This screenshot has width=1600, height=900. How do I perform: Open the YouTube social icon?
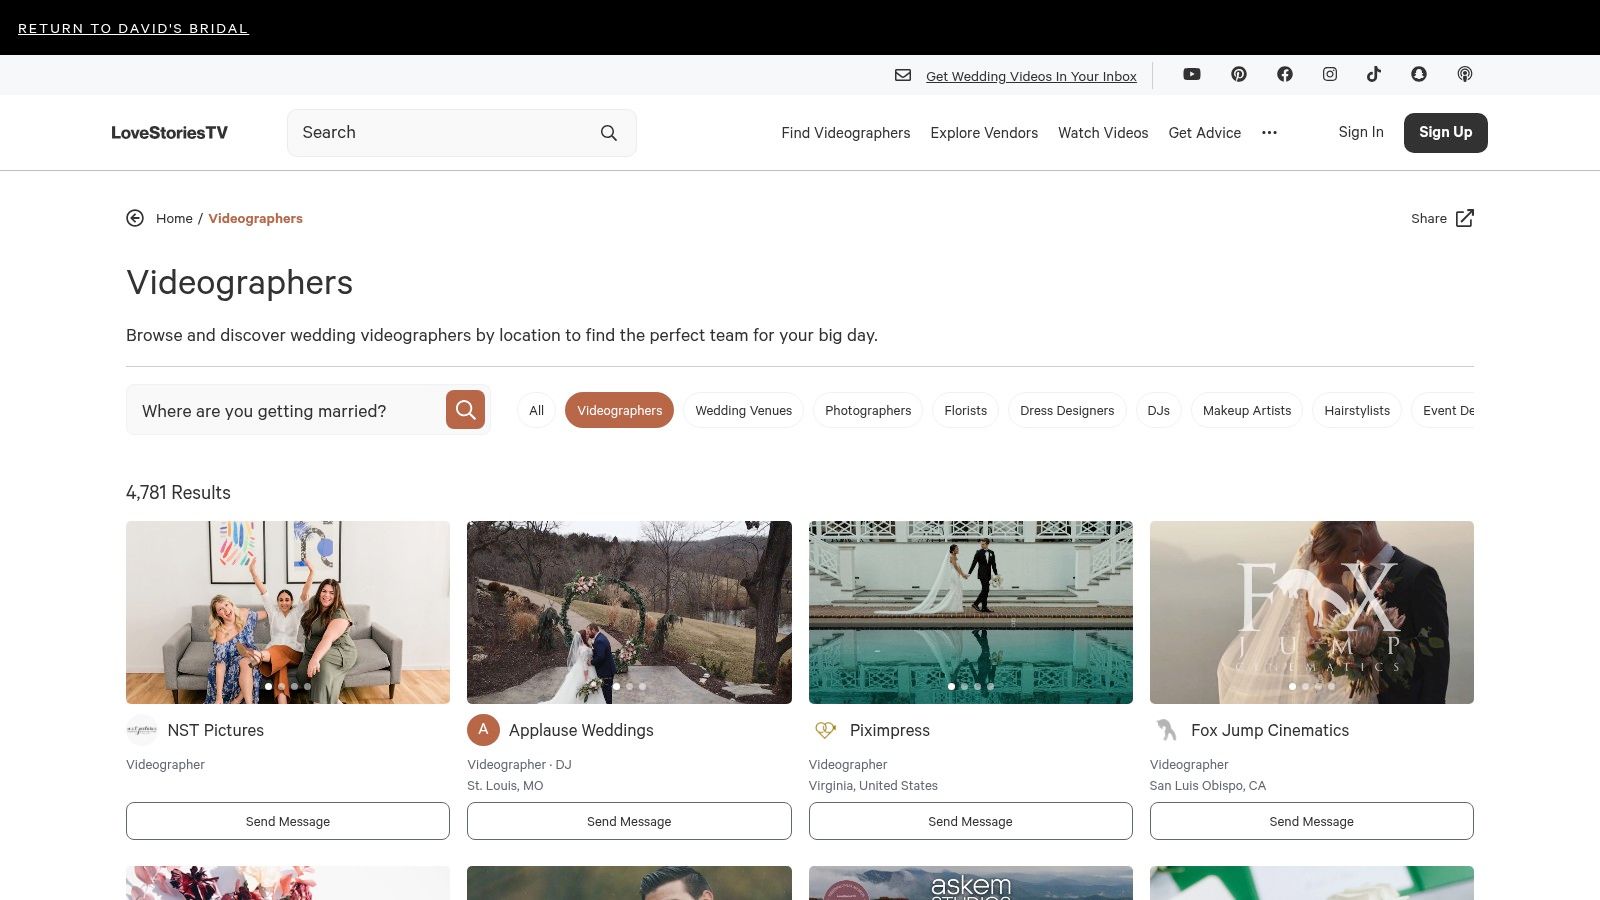pos(1192,74)
